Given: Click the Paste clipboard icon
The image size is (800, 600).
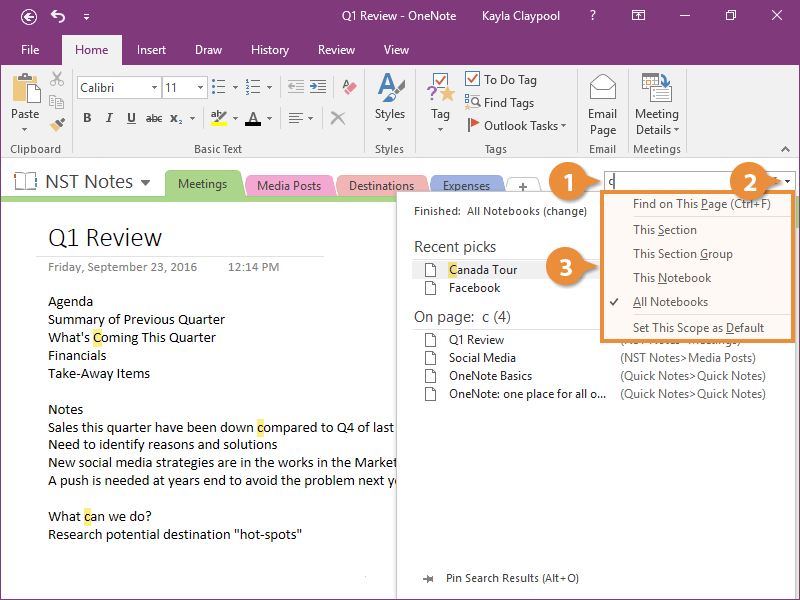Looking at the screenshot, I should pyautogui.click(x=26, y=88).
